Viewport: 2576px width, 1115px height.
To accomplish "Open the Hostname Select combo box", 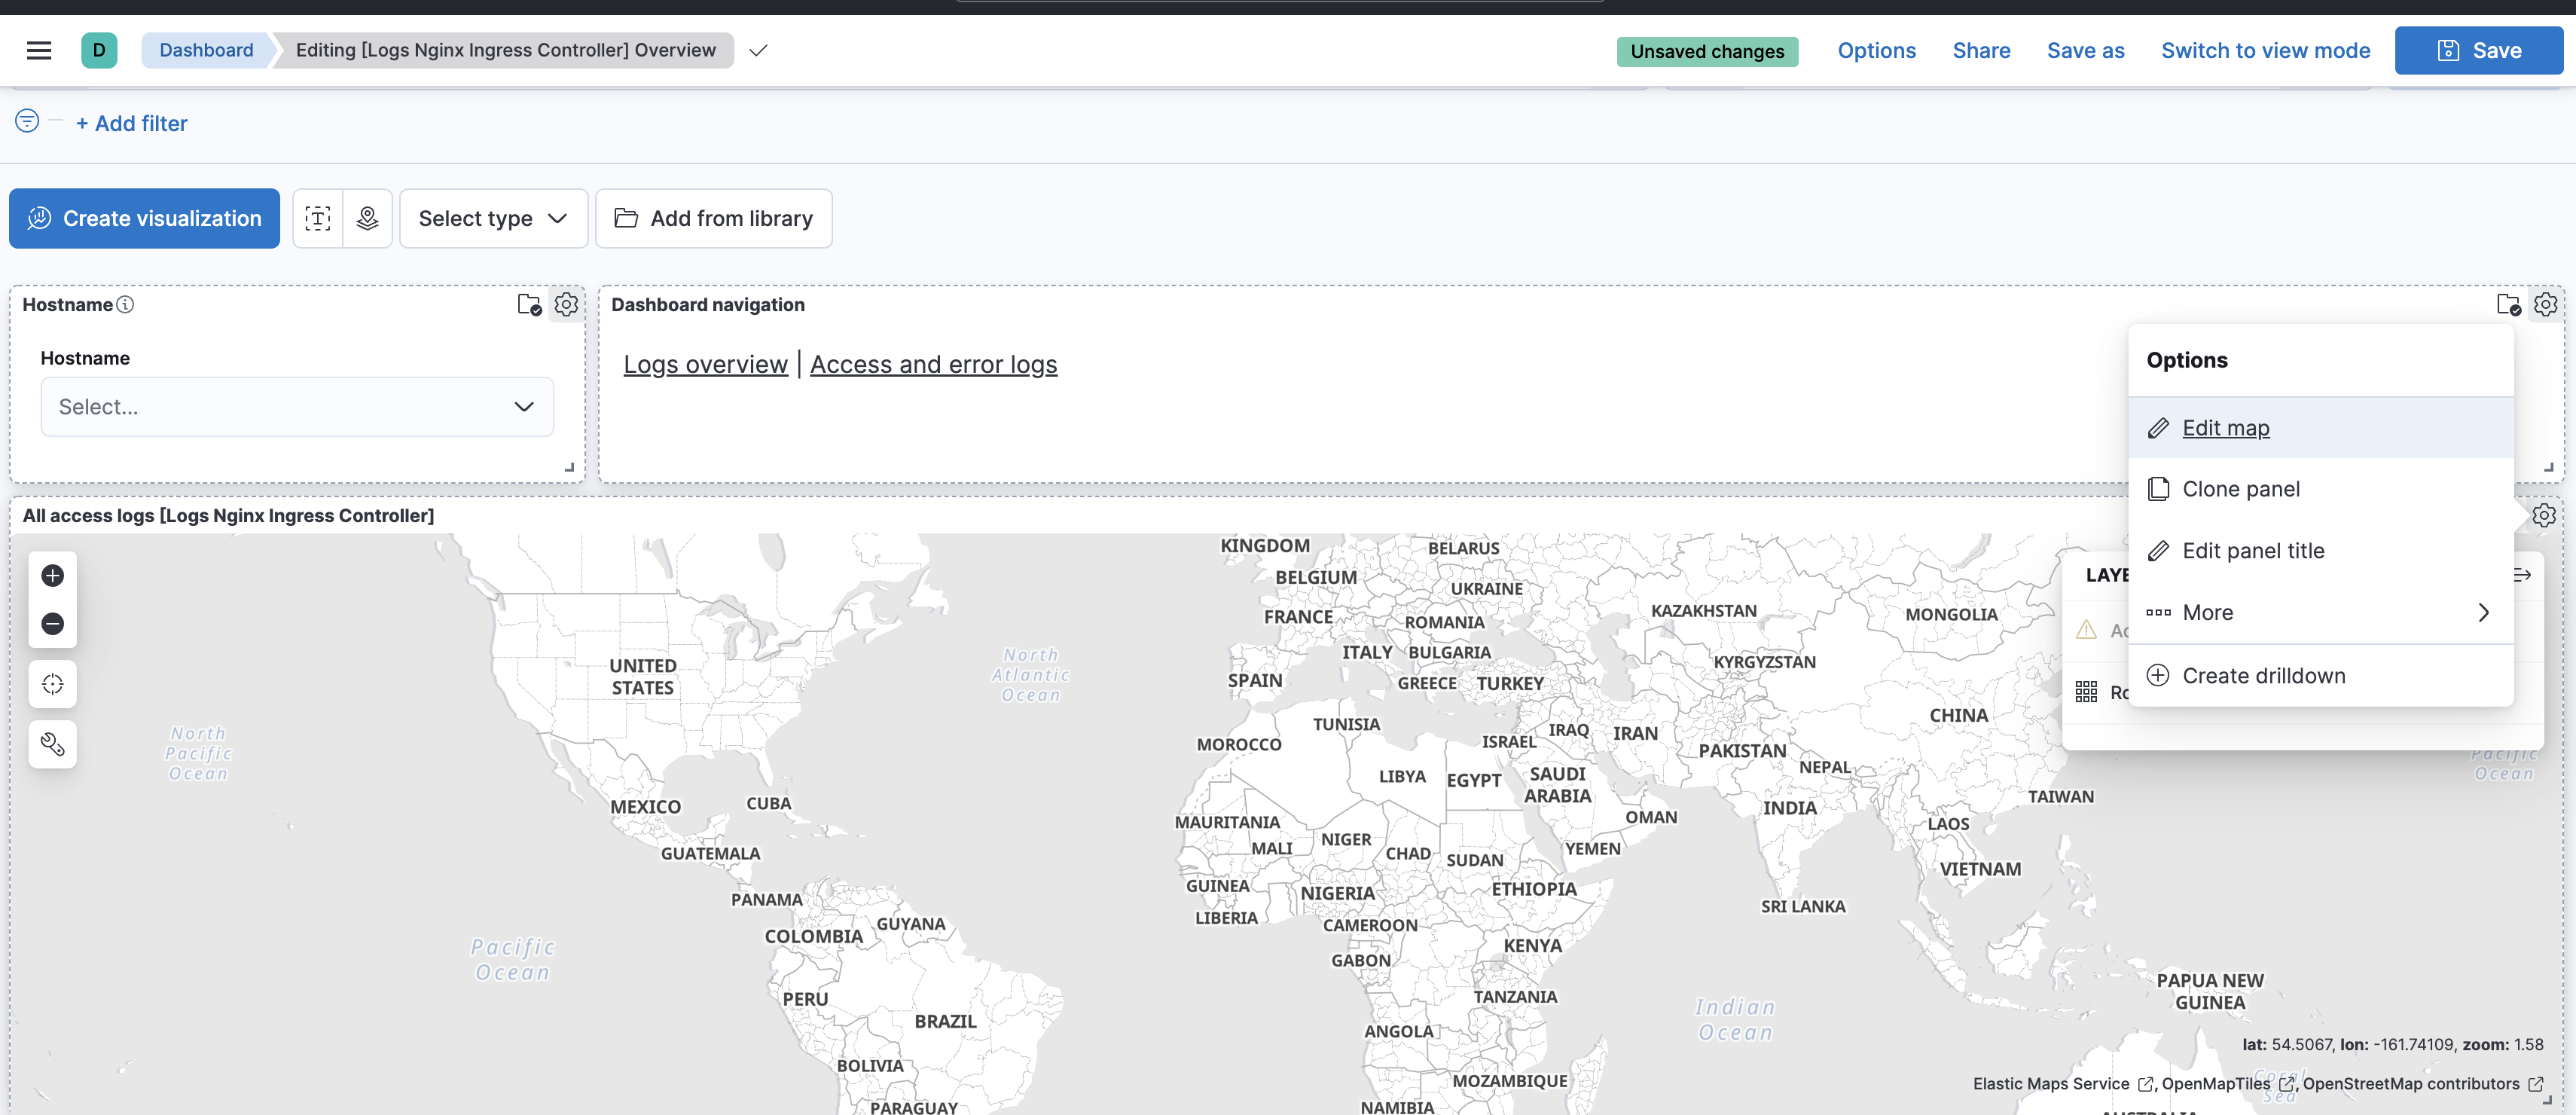I will click(x=296, y=406).
